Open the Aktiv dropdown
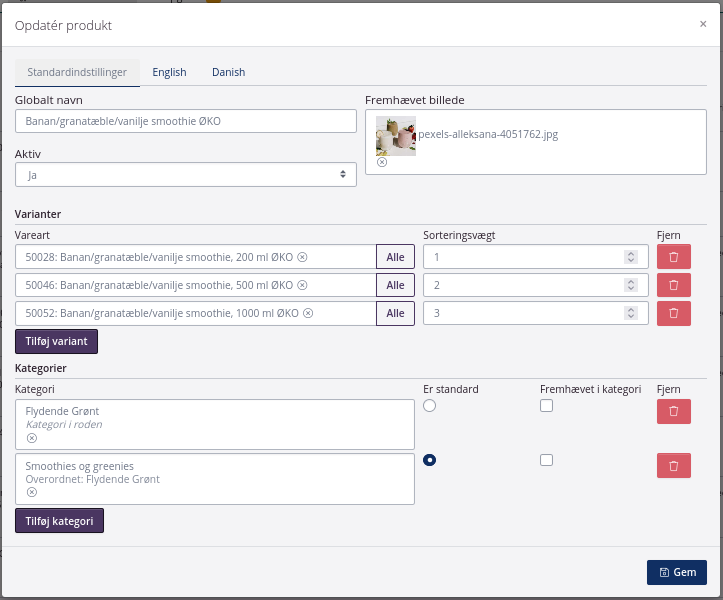 [x=186, y=175]
